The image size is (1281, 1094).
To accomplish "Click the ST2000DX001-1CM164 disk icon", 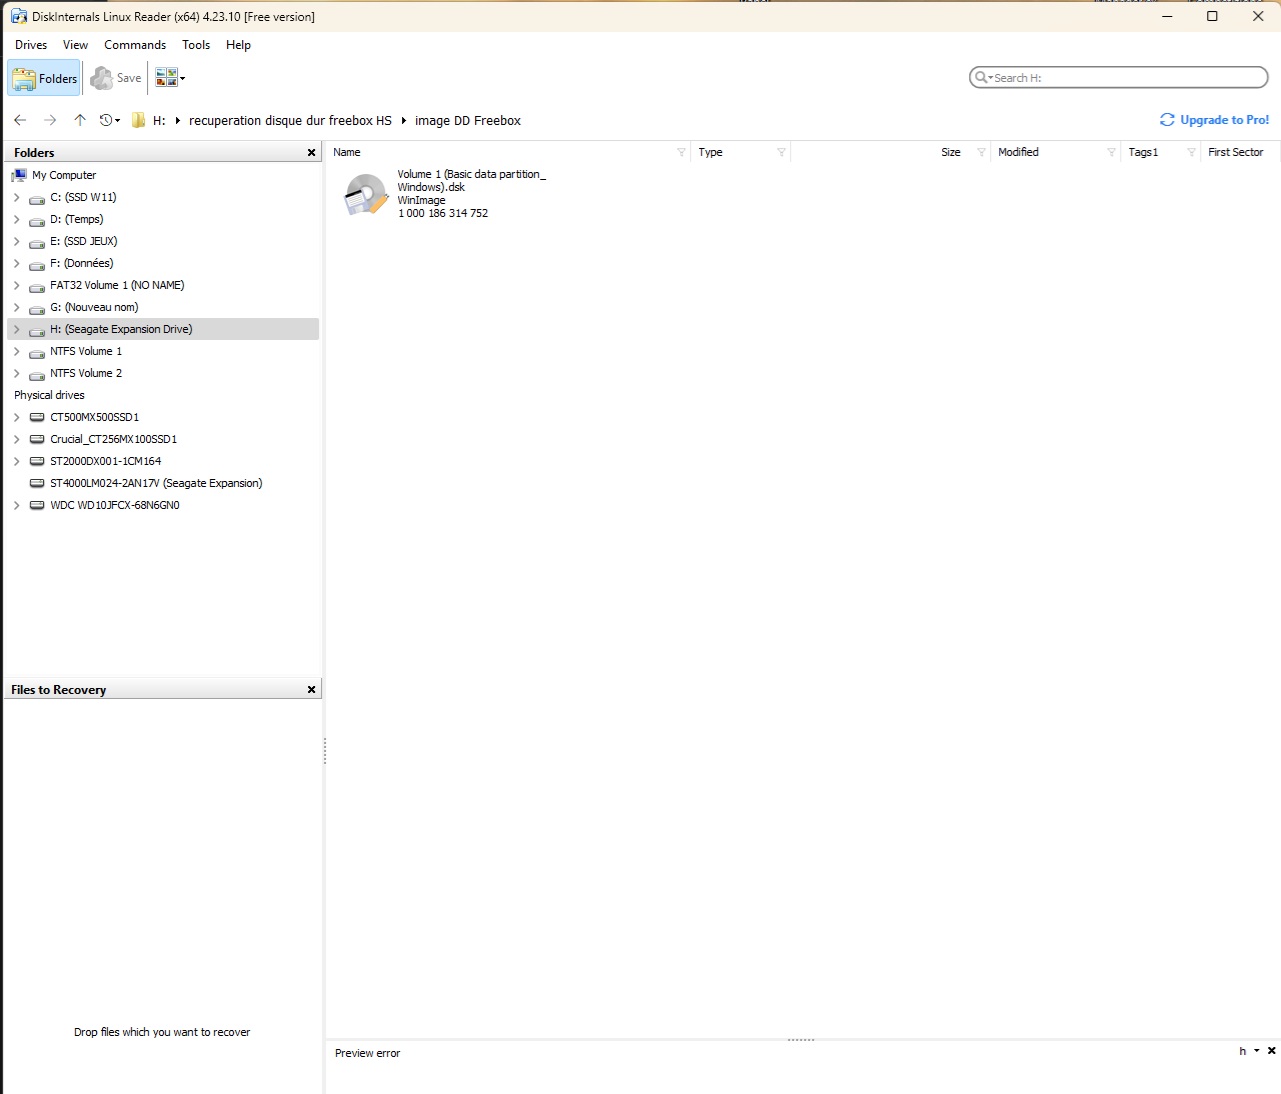I will point(37,461).
